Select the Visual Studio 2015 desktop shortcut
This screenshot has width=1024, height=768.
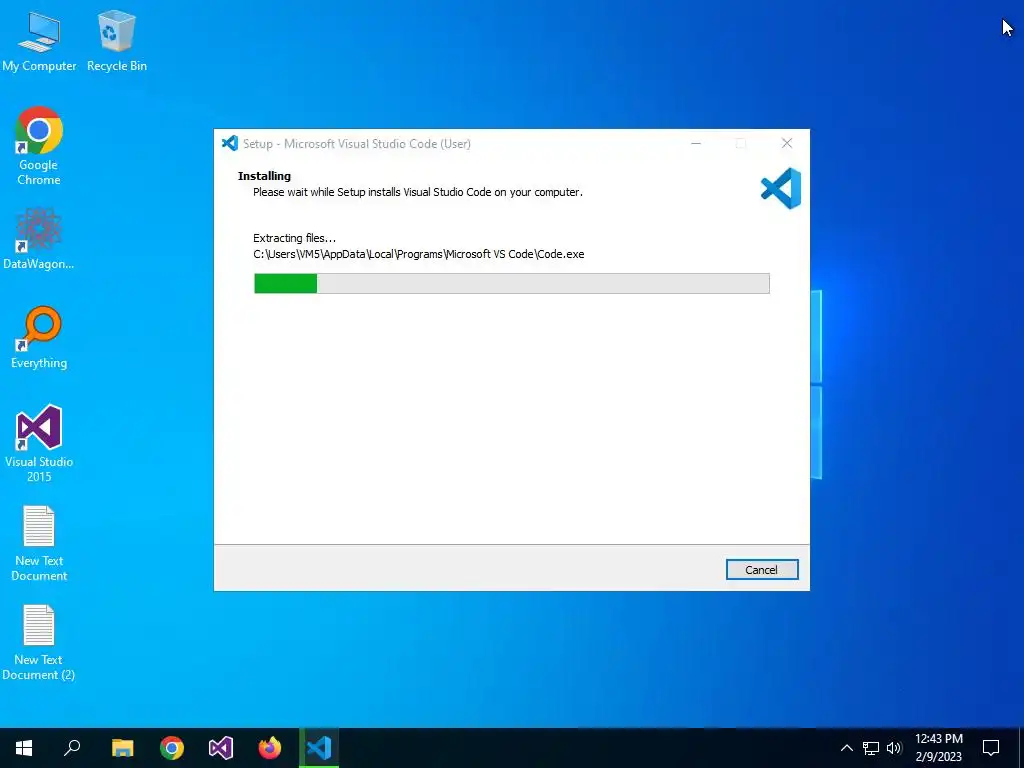click(x=39, y=443)
